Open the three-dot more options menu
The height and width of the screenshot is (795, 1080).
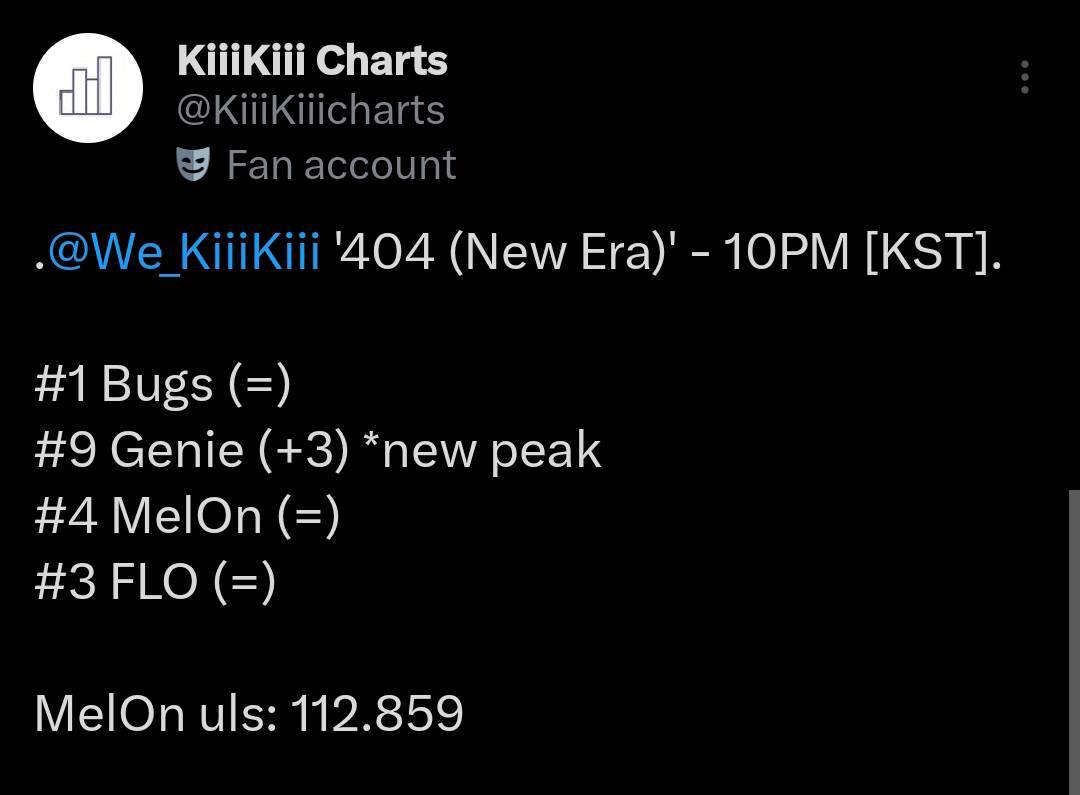(1024, 77)
